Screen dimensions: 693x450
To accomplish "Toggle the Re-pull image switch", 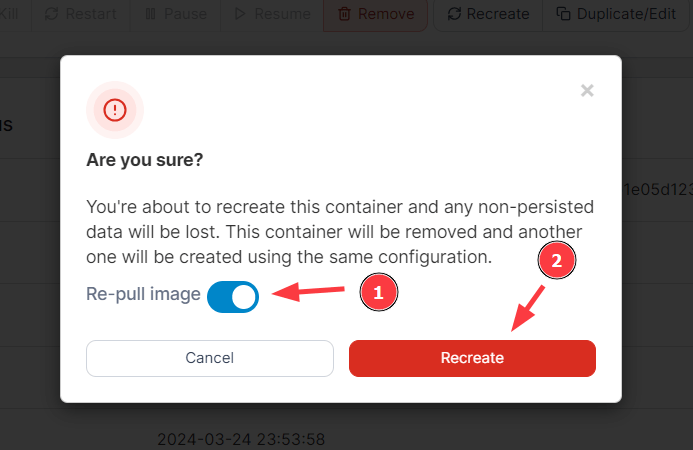I will pos(232,296).
